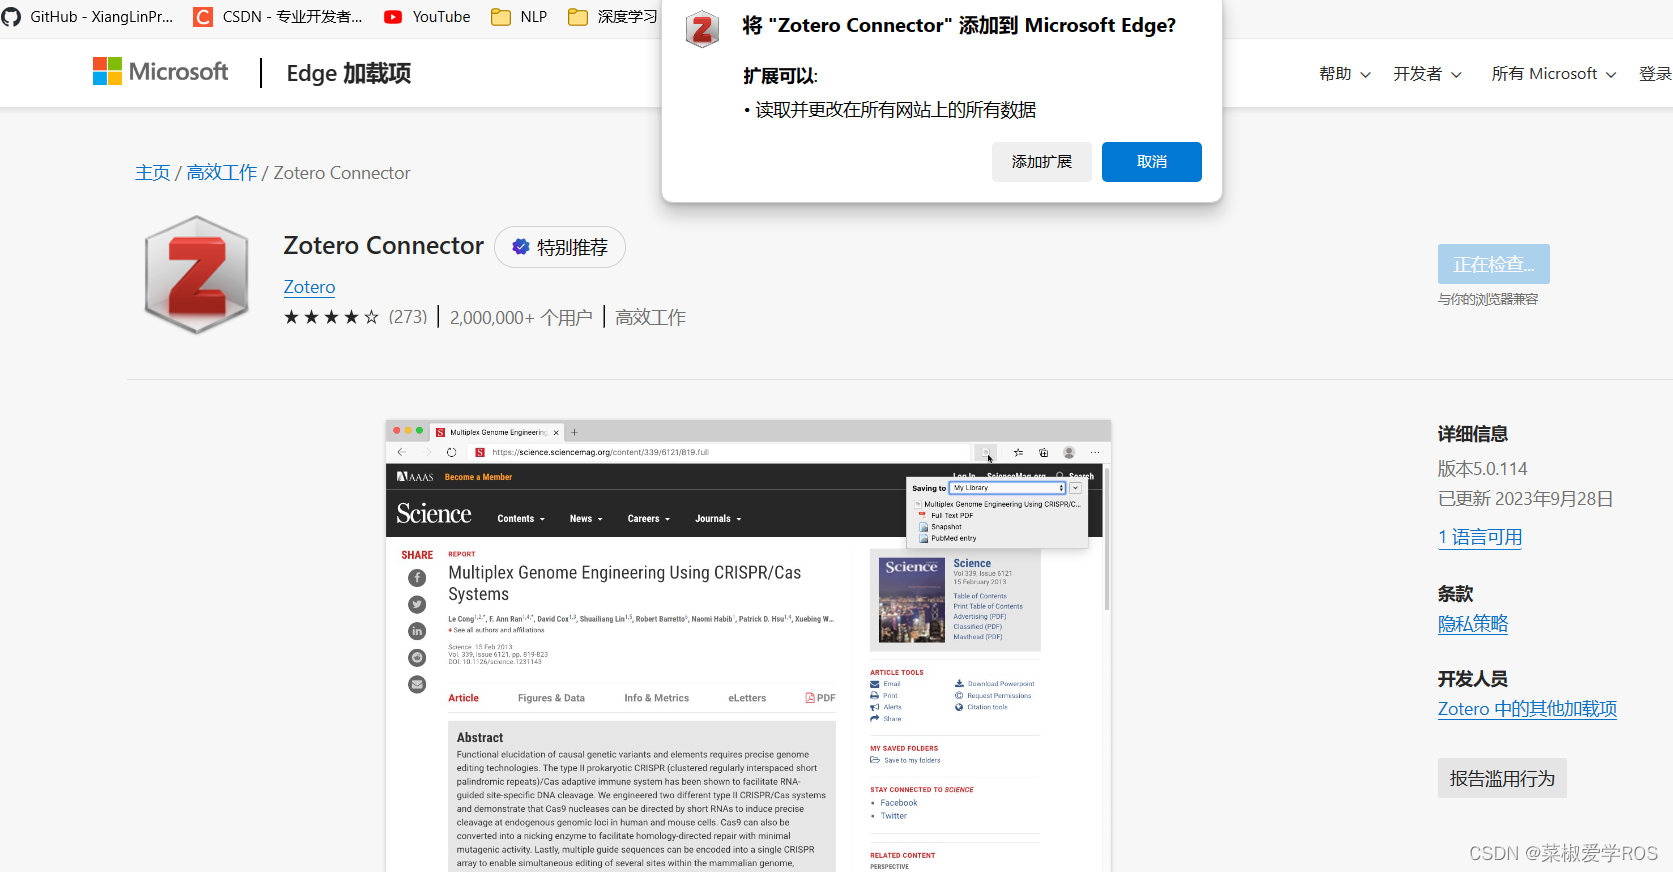The image size is (1673, 872).
Task: Click the (273) reviews count
Action: (407, 317)
